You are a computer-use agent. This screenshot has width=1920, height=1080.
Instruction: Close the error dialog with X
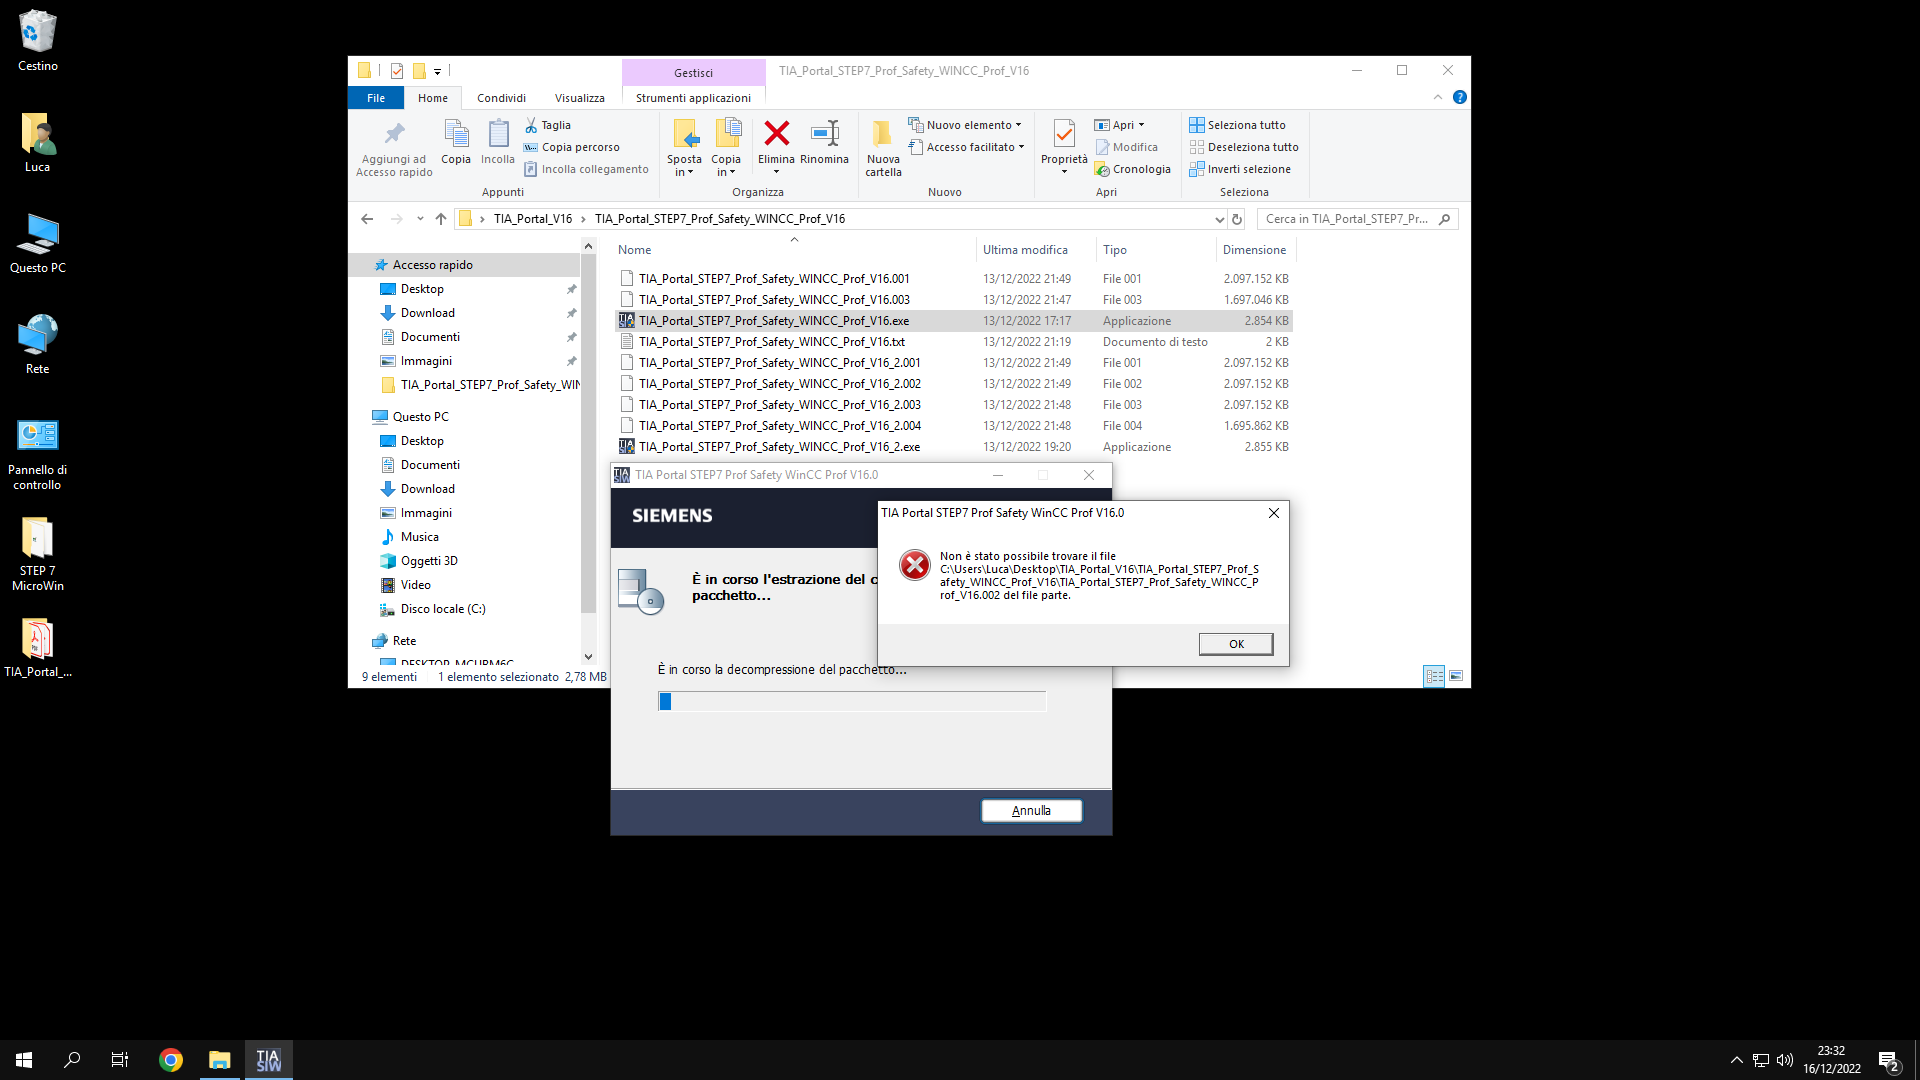coord(1274,513)
